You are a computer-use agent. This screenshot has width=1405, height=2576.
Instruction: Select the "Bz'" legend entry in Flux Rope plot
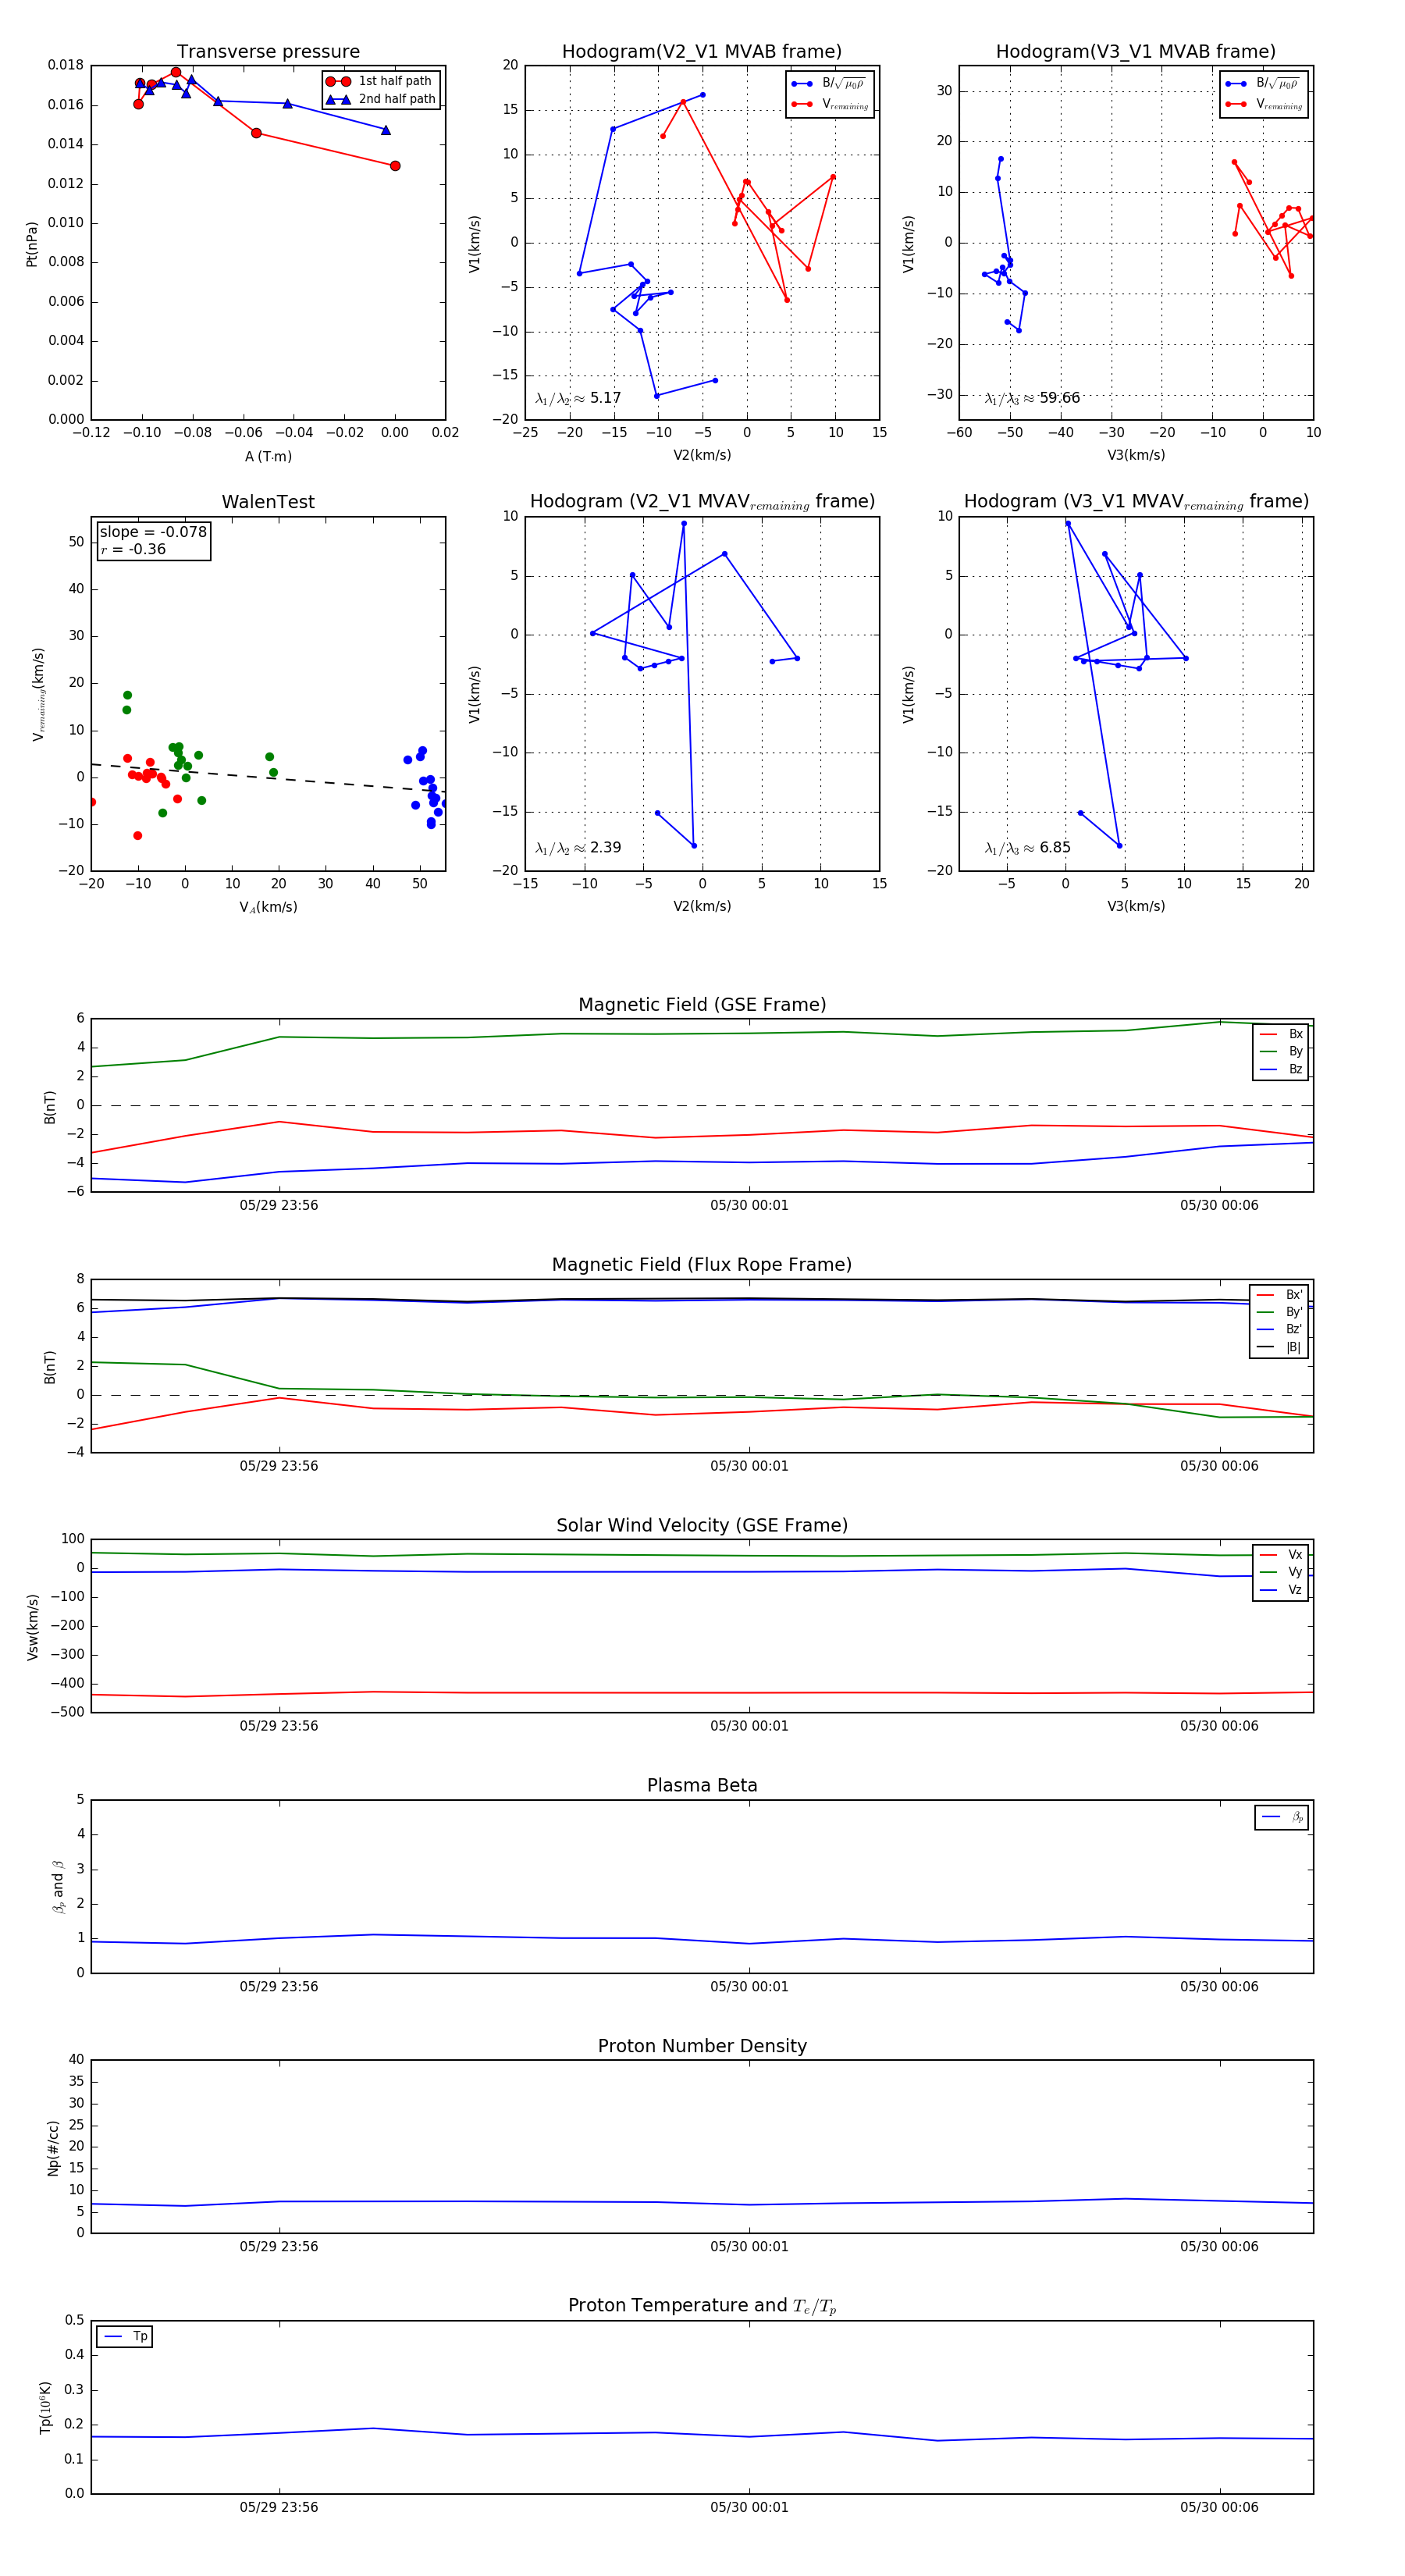tap(1279, 1330)
